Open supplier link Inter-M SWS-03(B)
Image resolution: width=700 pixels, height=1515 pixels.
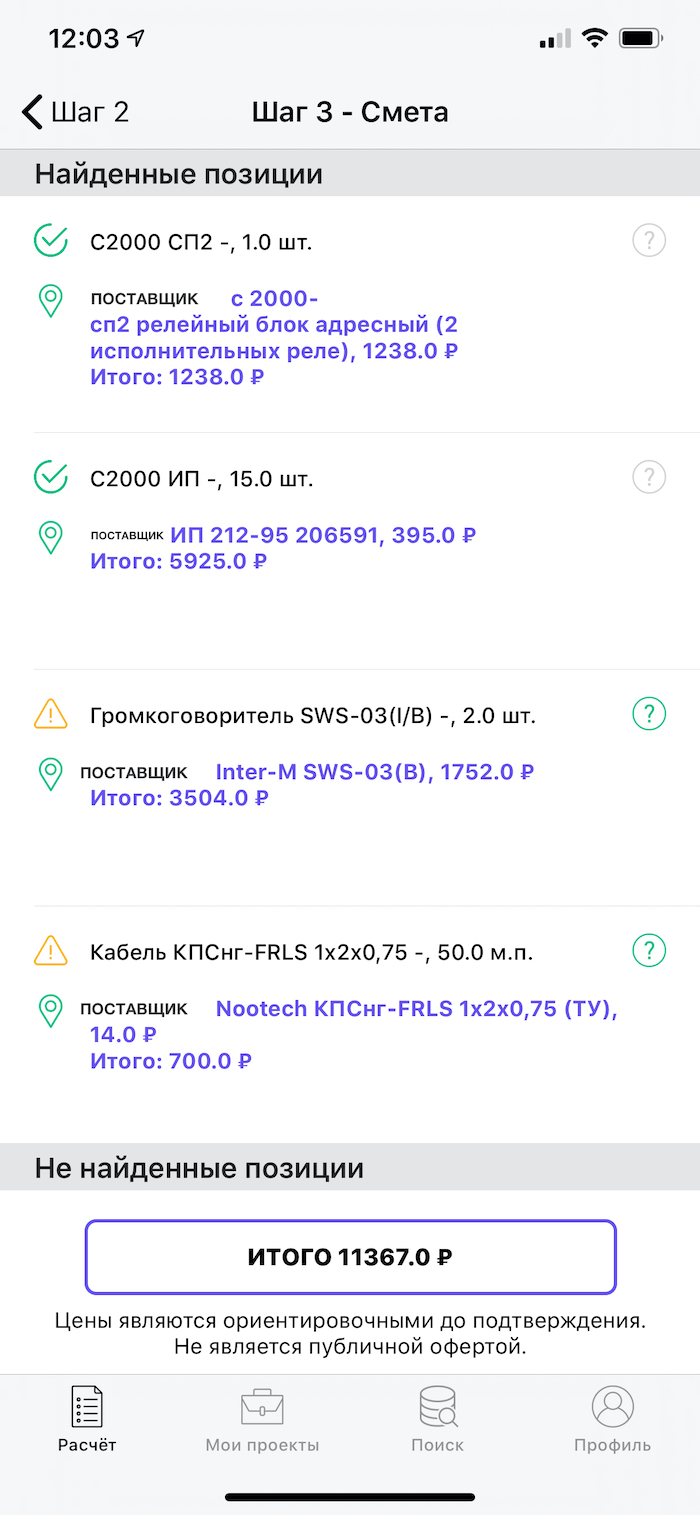[375, 772]
